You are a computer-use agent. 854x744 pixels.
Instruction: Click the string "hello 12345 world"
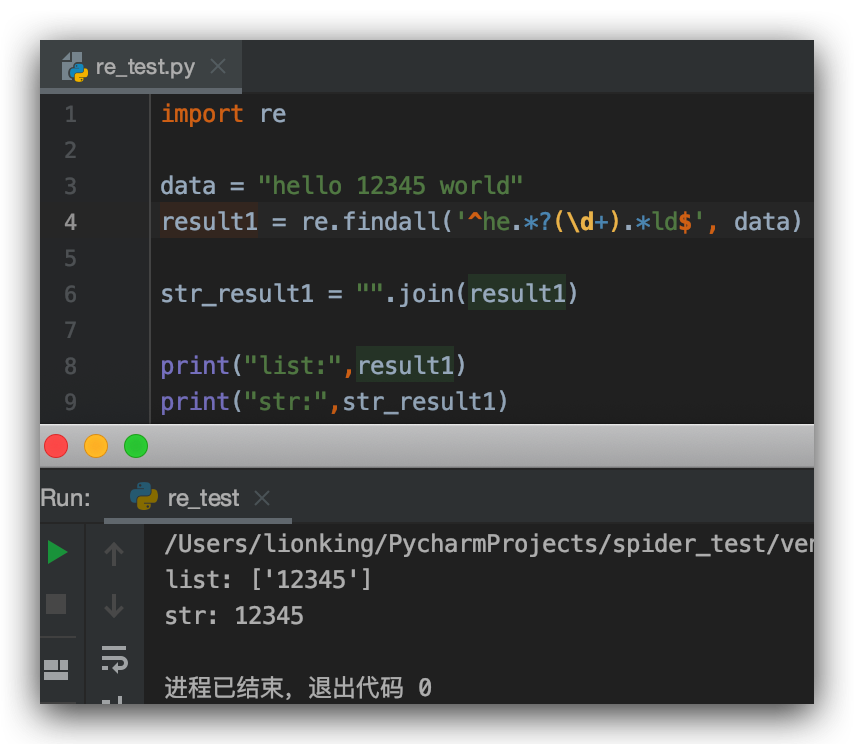(391, 186)
